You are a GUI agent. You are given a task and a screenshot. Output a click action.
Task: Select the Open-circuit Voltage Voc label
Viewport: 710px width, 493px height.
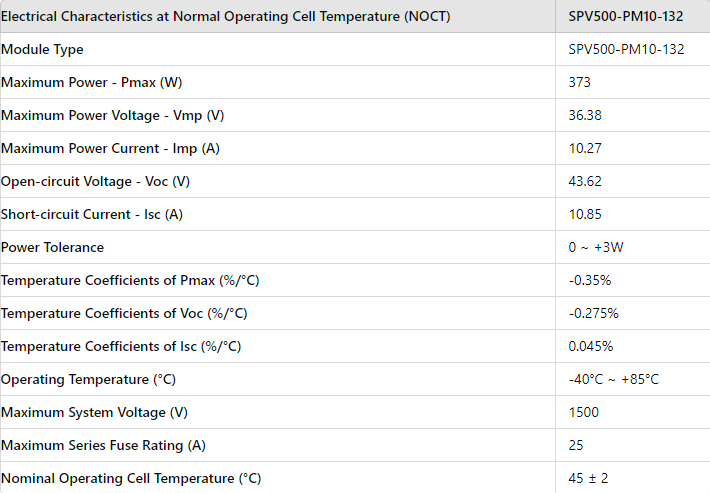click(95, 181)
